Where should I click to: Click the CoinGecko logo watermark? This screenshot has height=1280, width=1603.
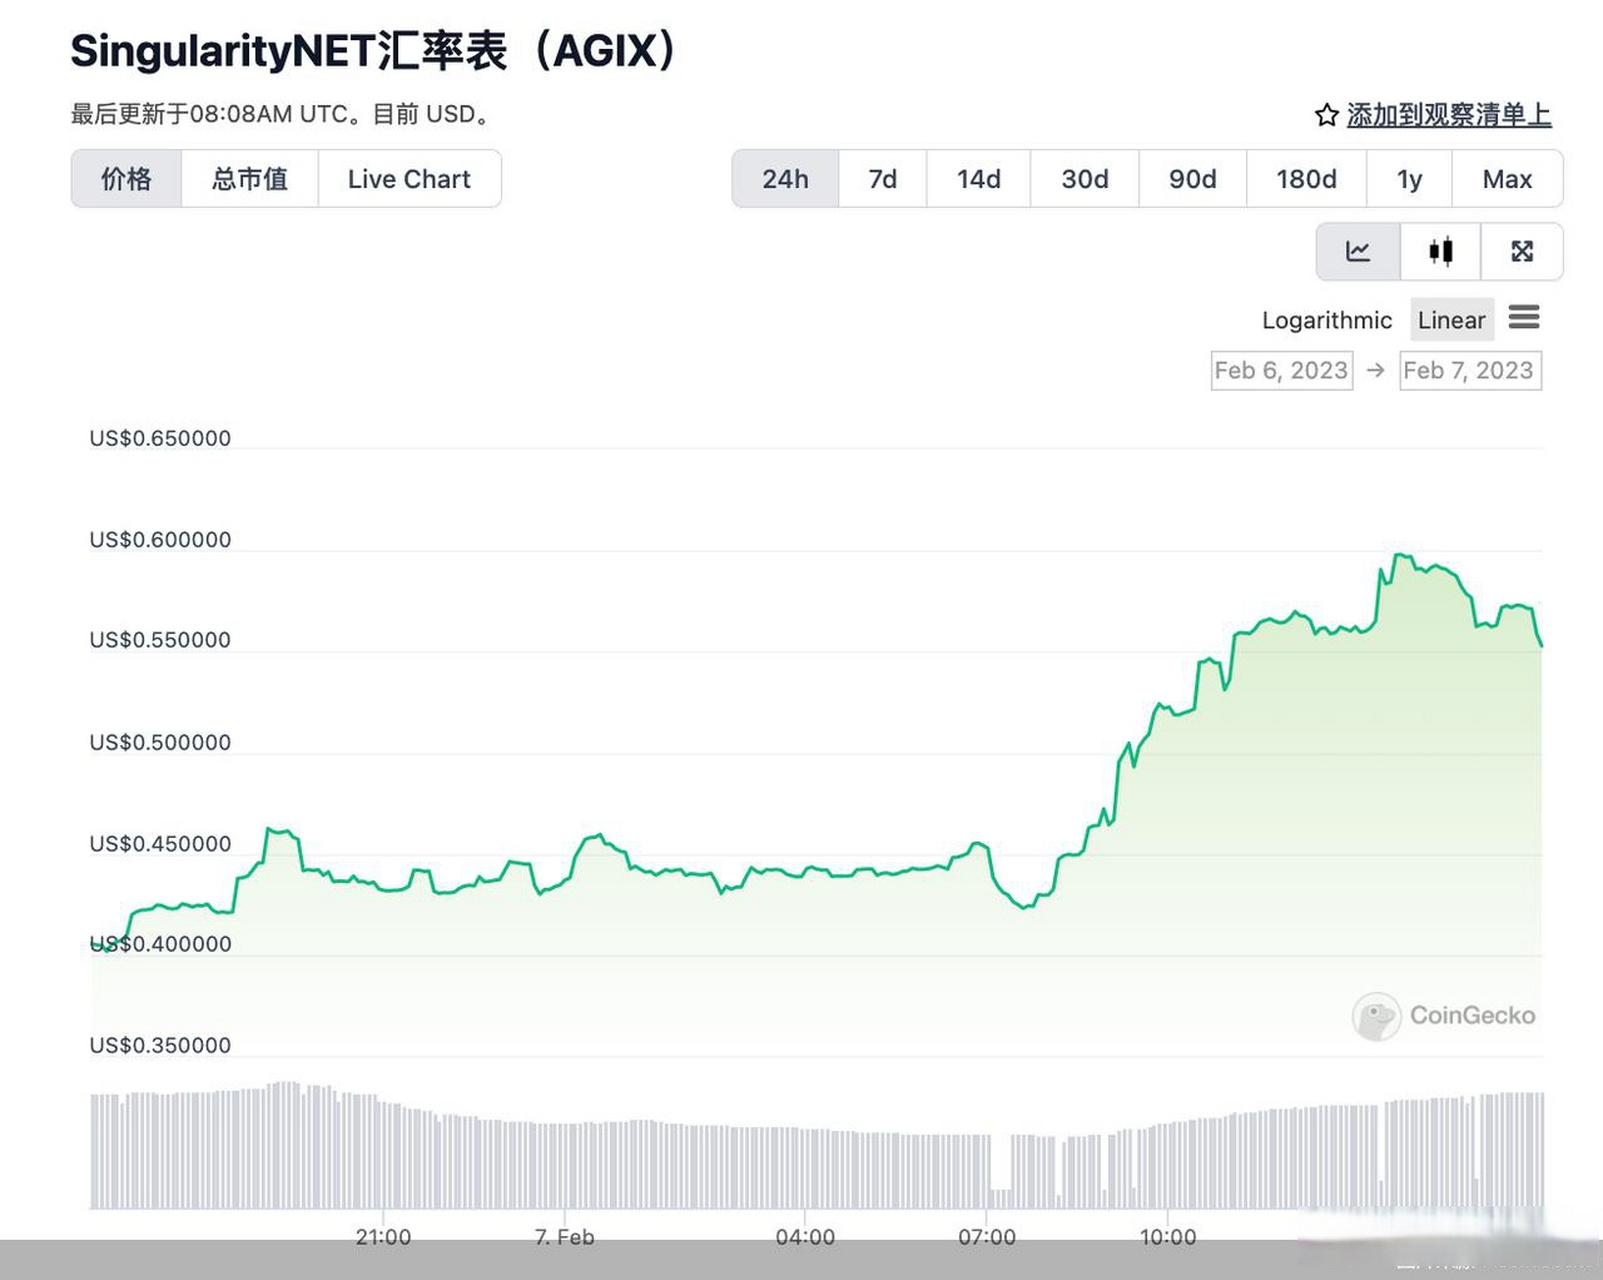click(1443, 1015)
